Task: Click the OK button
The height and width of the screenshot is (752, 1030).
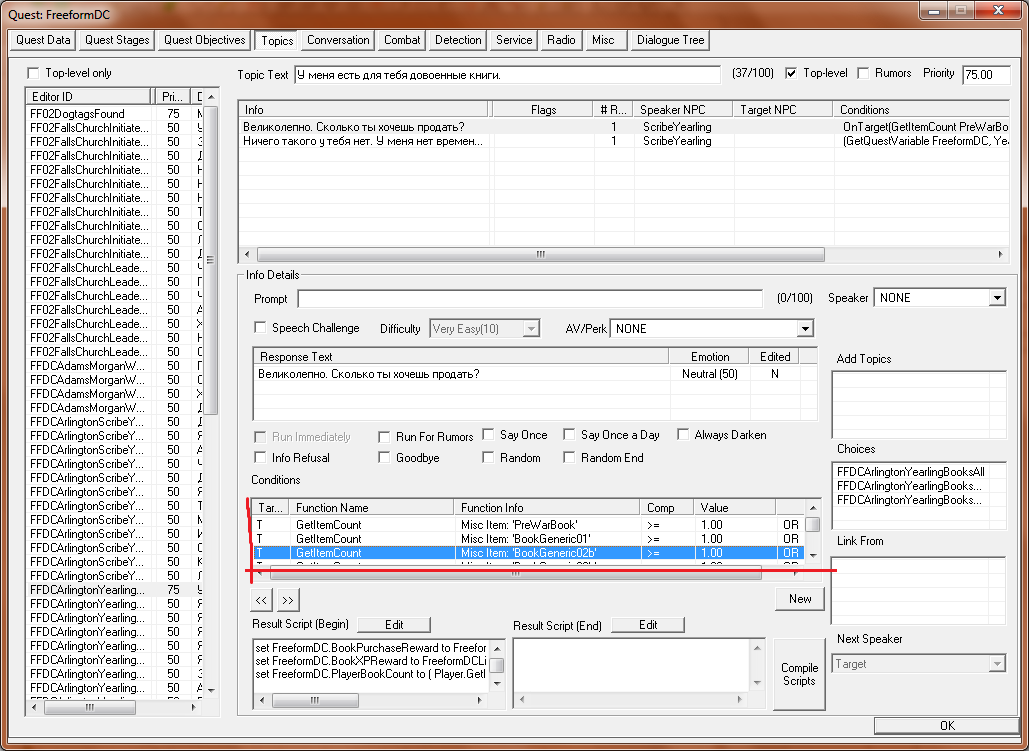Action: [x=946, y=726]
